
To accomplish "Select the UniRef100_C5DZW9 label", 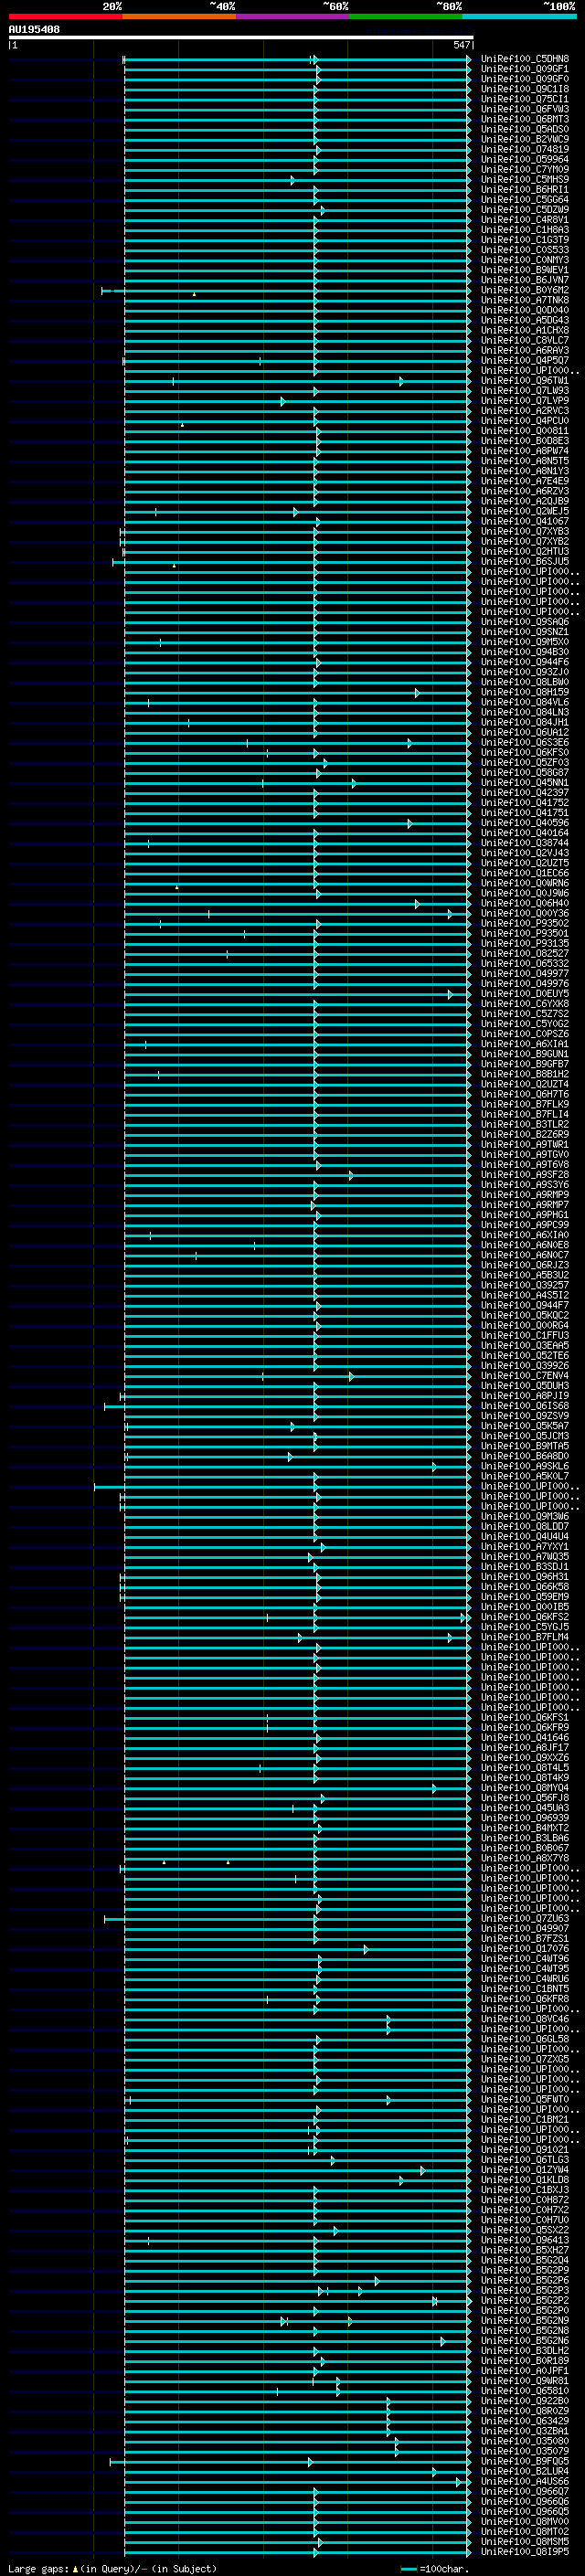I will click(x=525, y=209).
